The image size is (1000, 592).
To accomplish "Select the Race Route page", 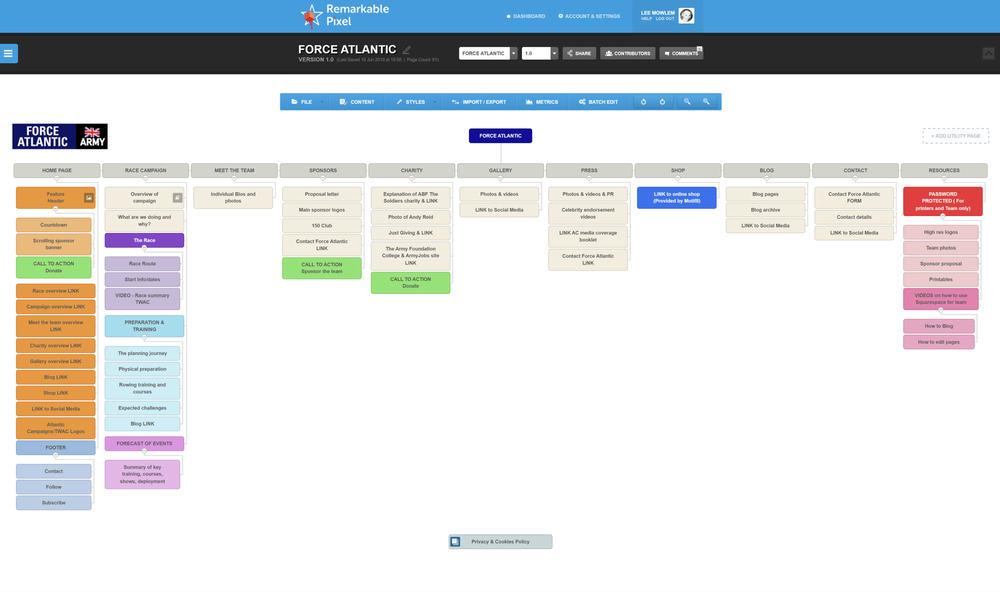I will pyautogui.click(x=142, y=263).
